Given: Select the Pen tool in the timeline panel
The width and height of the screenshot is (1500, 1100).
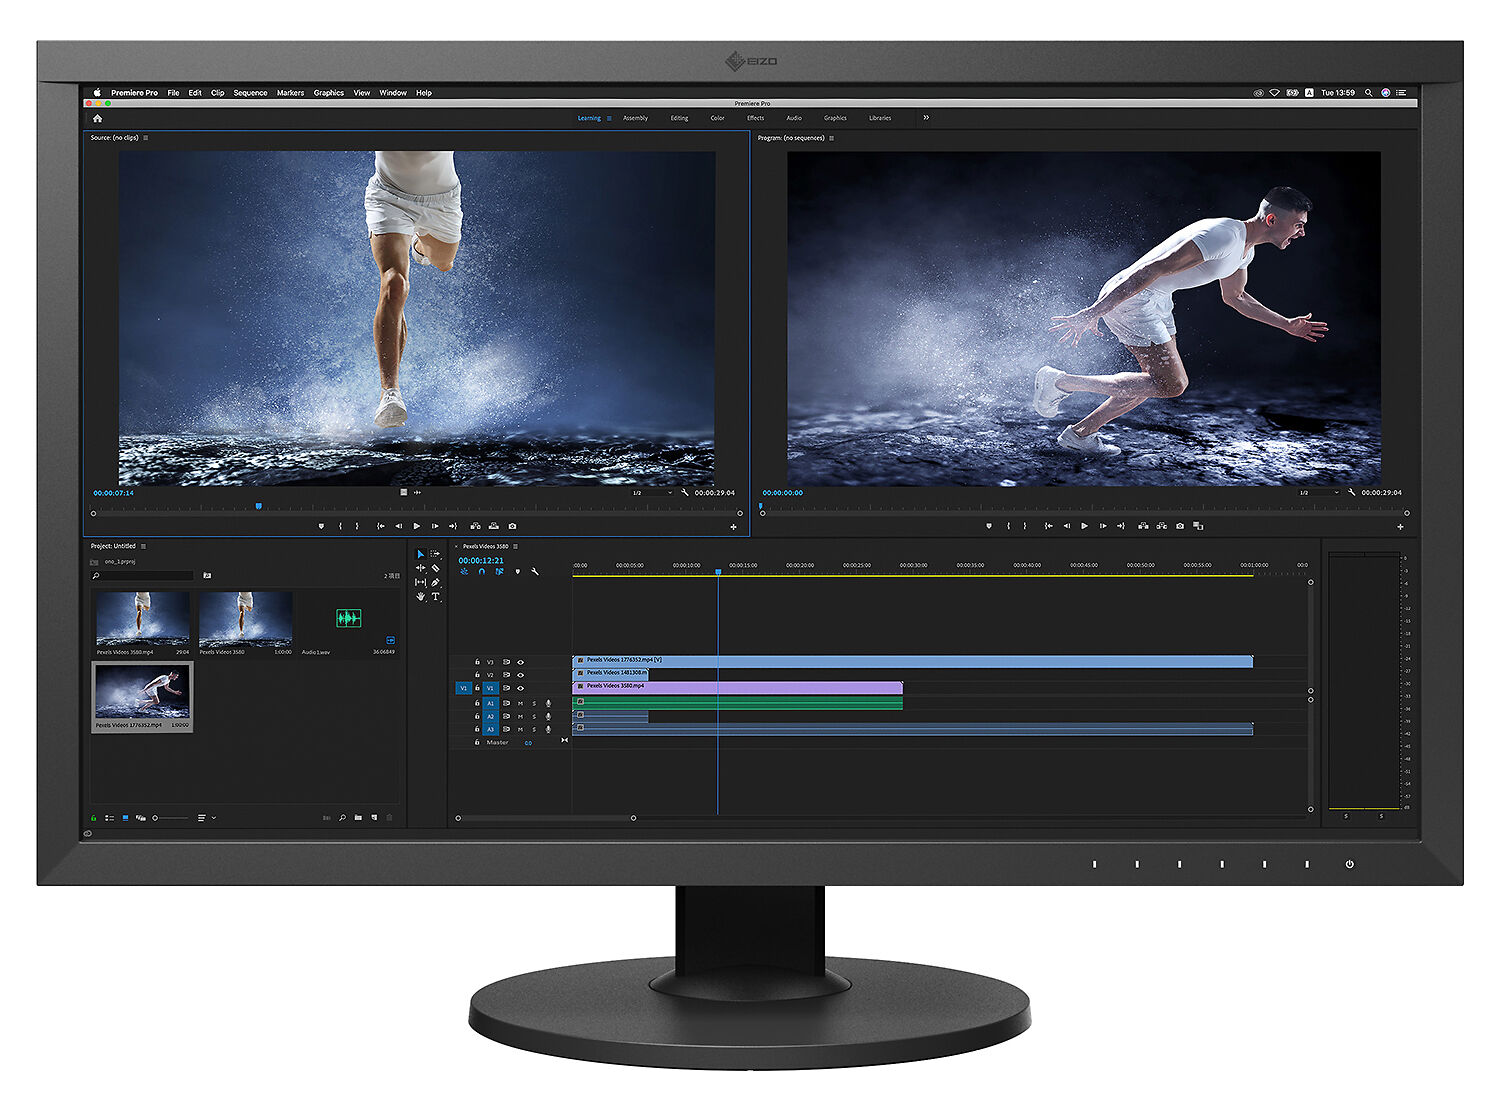Looking at the screenshot, I should click(436, 582).
